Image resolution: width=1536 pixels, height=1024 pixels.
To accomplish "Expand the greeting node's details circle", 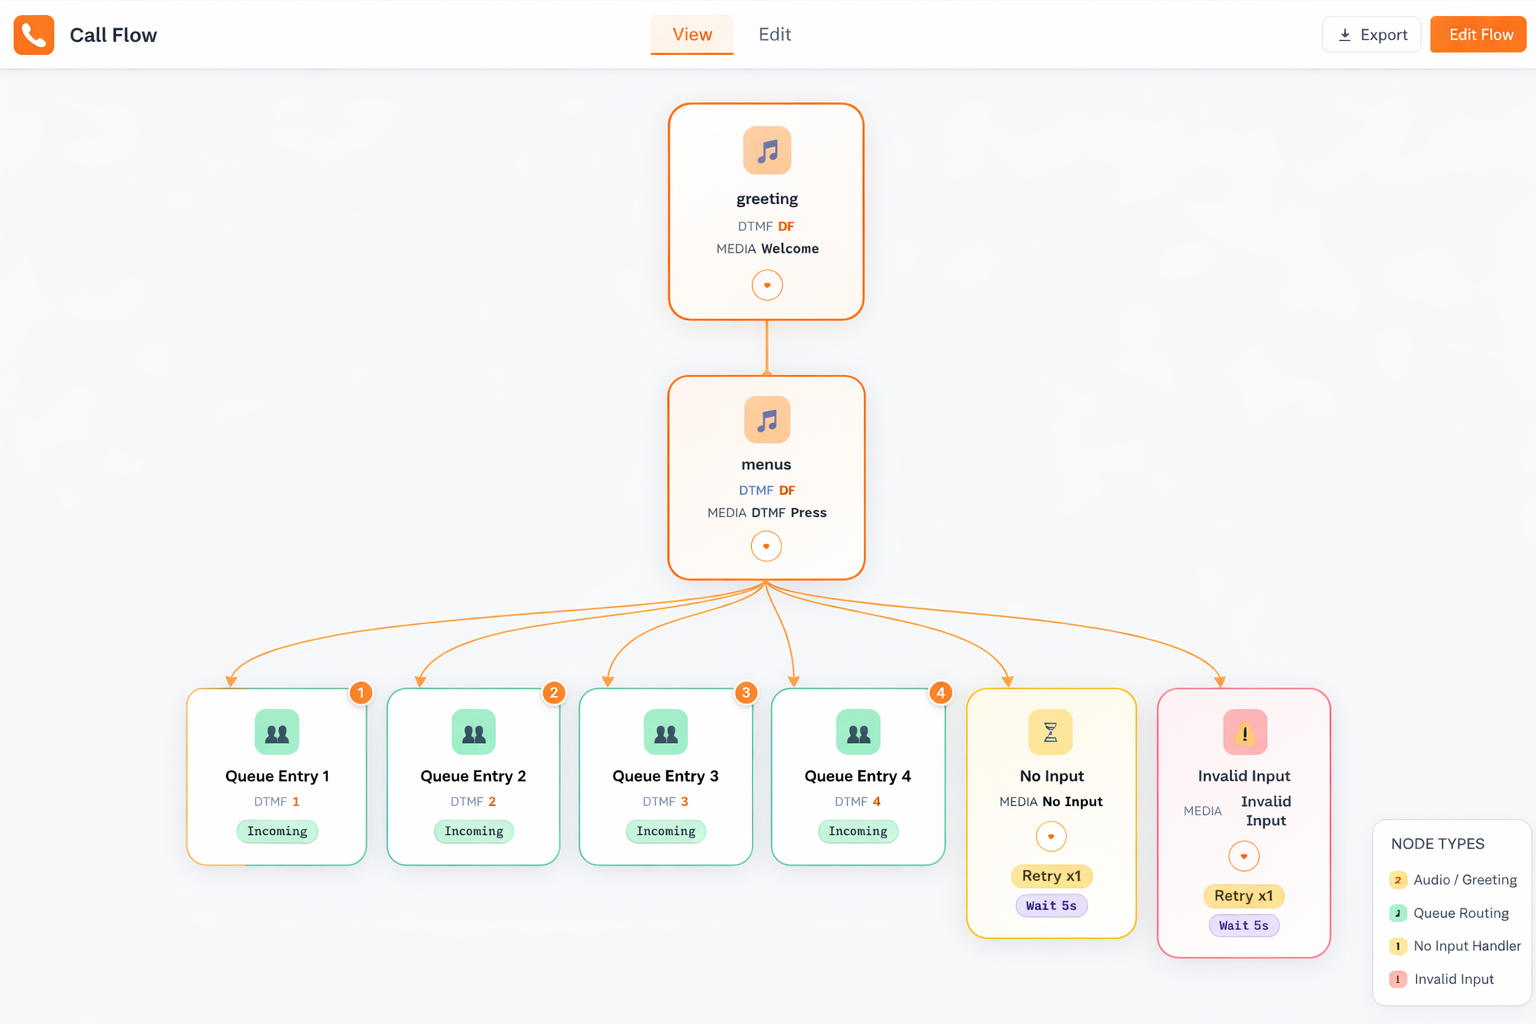I will 766,285.
